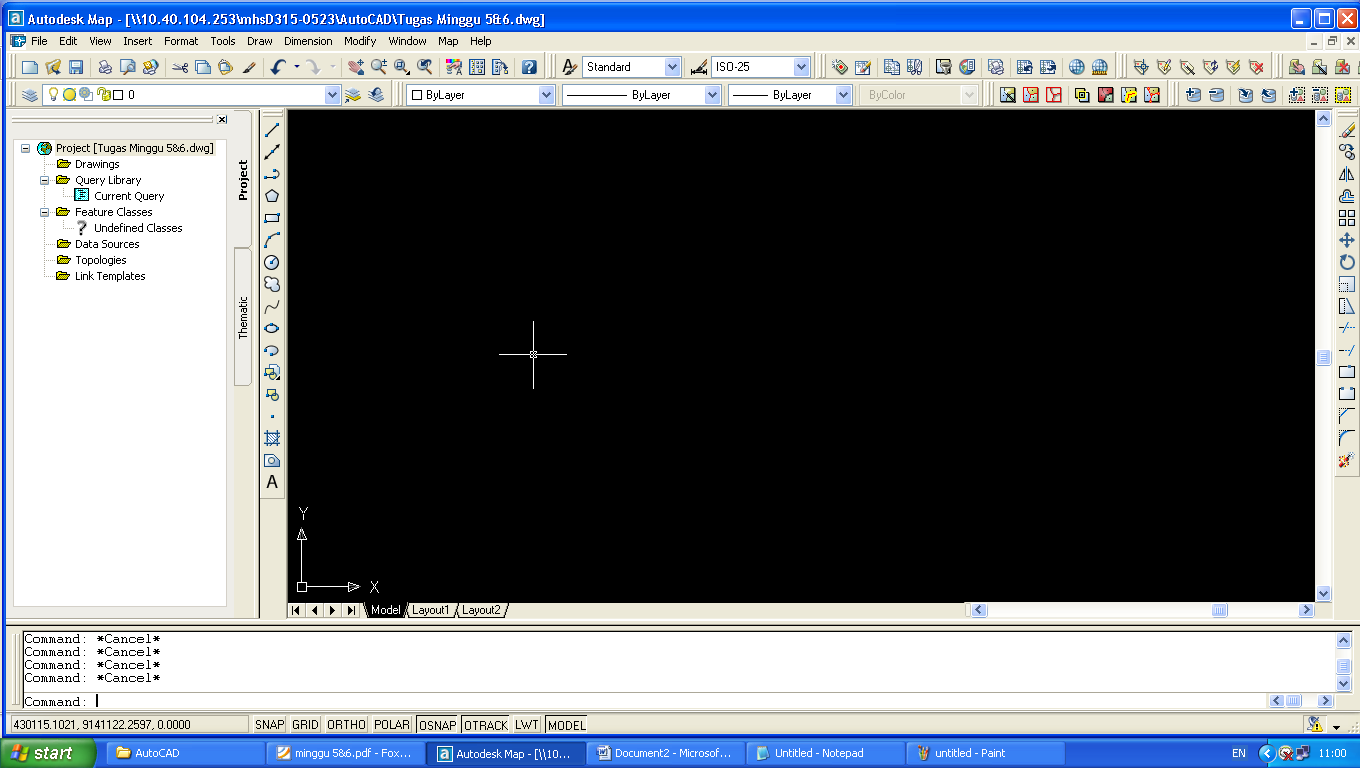Image resolution: width=1360 pixels, height=768 pixels.
Task: Toggle POLAR tracking
Action: (393, 725)
